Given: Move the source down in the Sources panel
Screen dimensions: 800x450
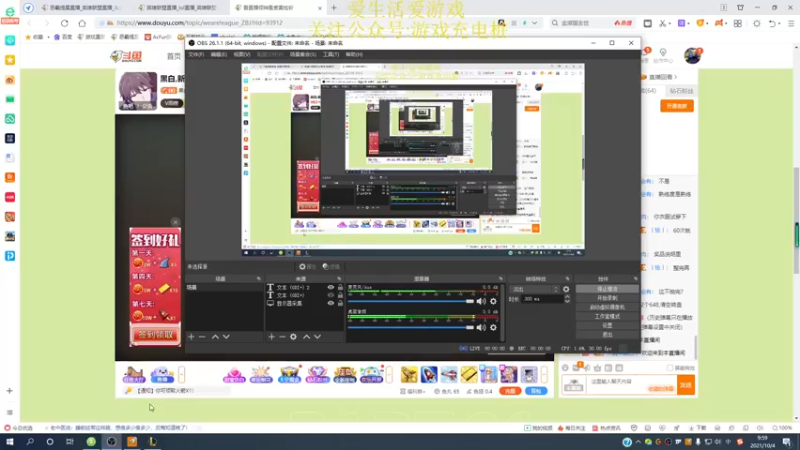Looking at the screenshot, I should 317,337.
